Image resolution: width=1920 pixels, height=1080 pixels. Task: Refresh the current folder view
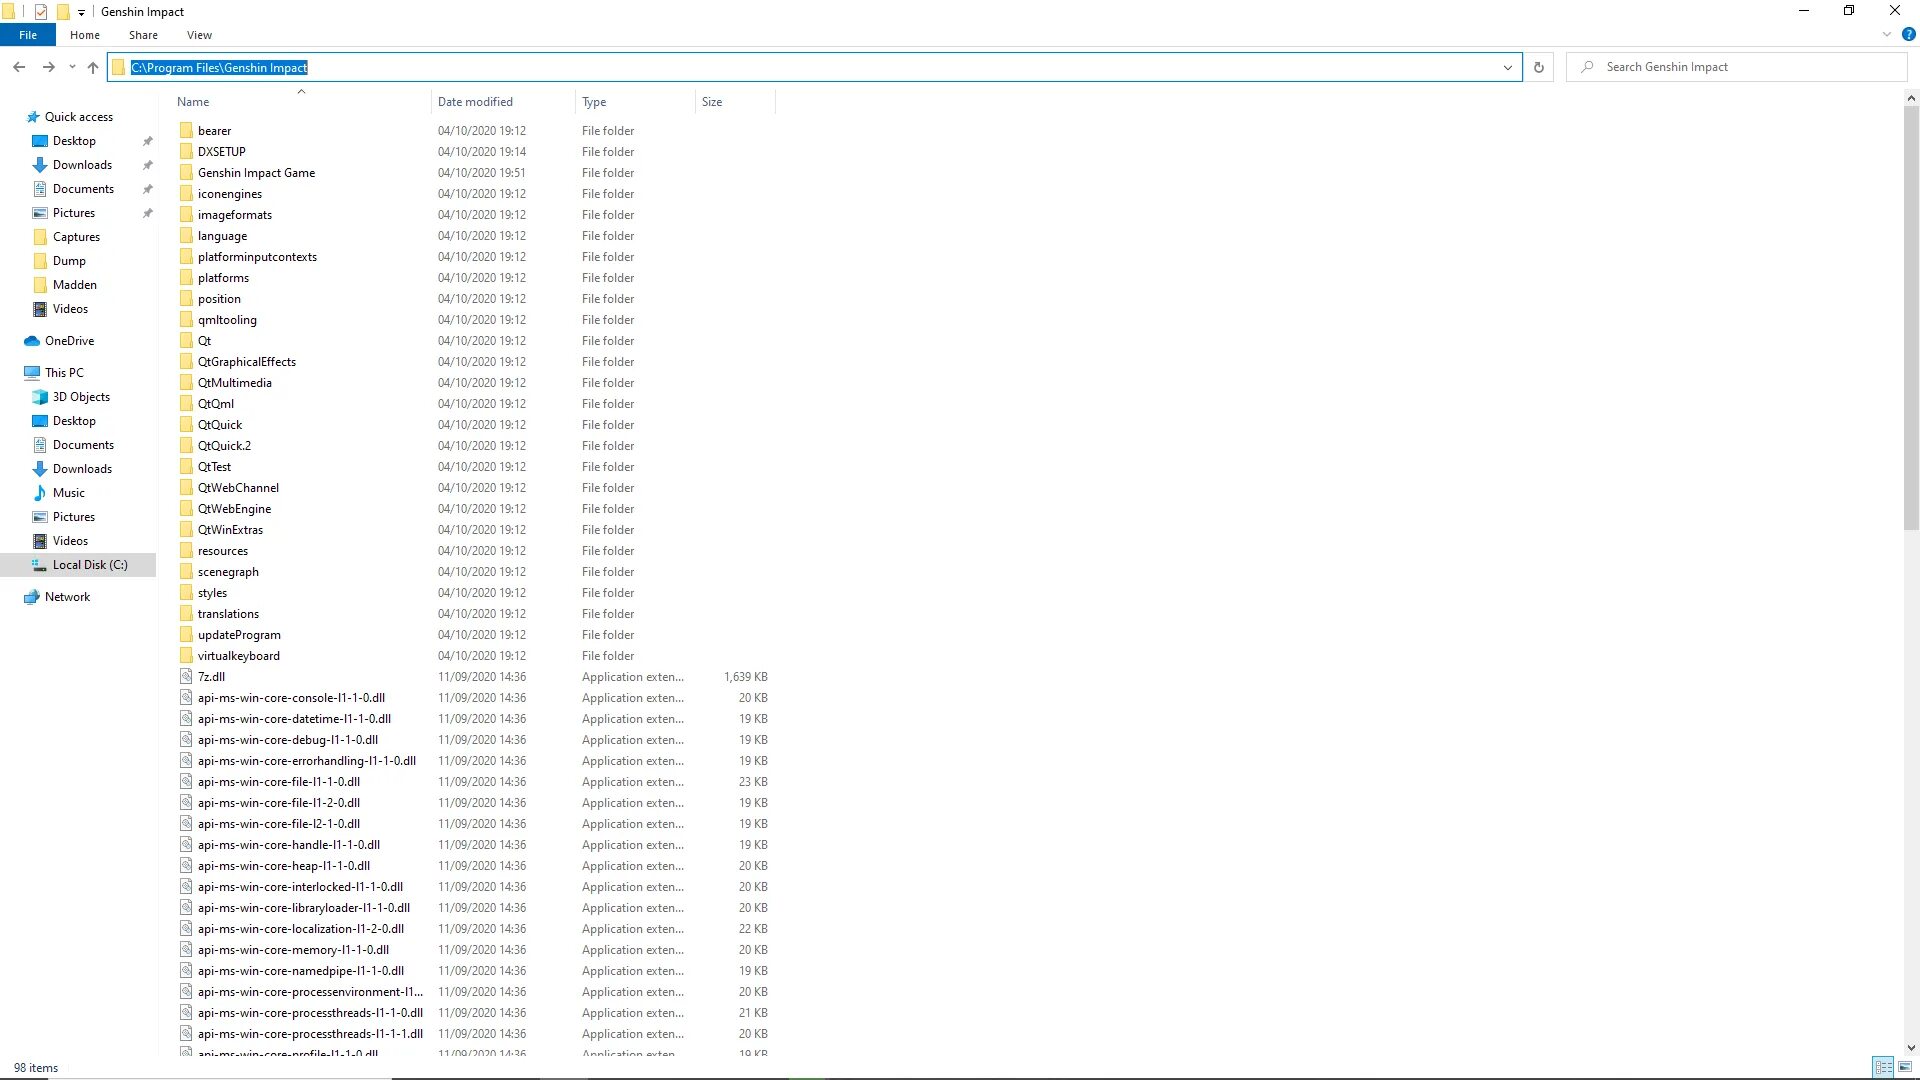[1538, 67]
